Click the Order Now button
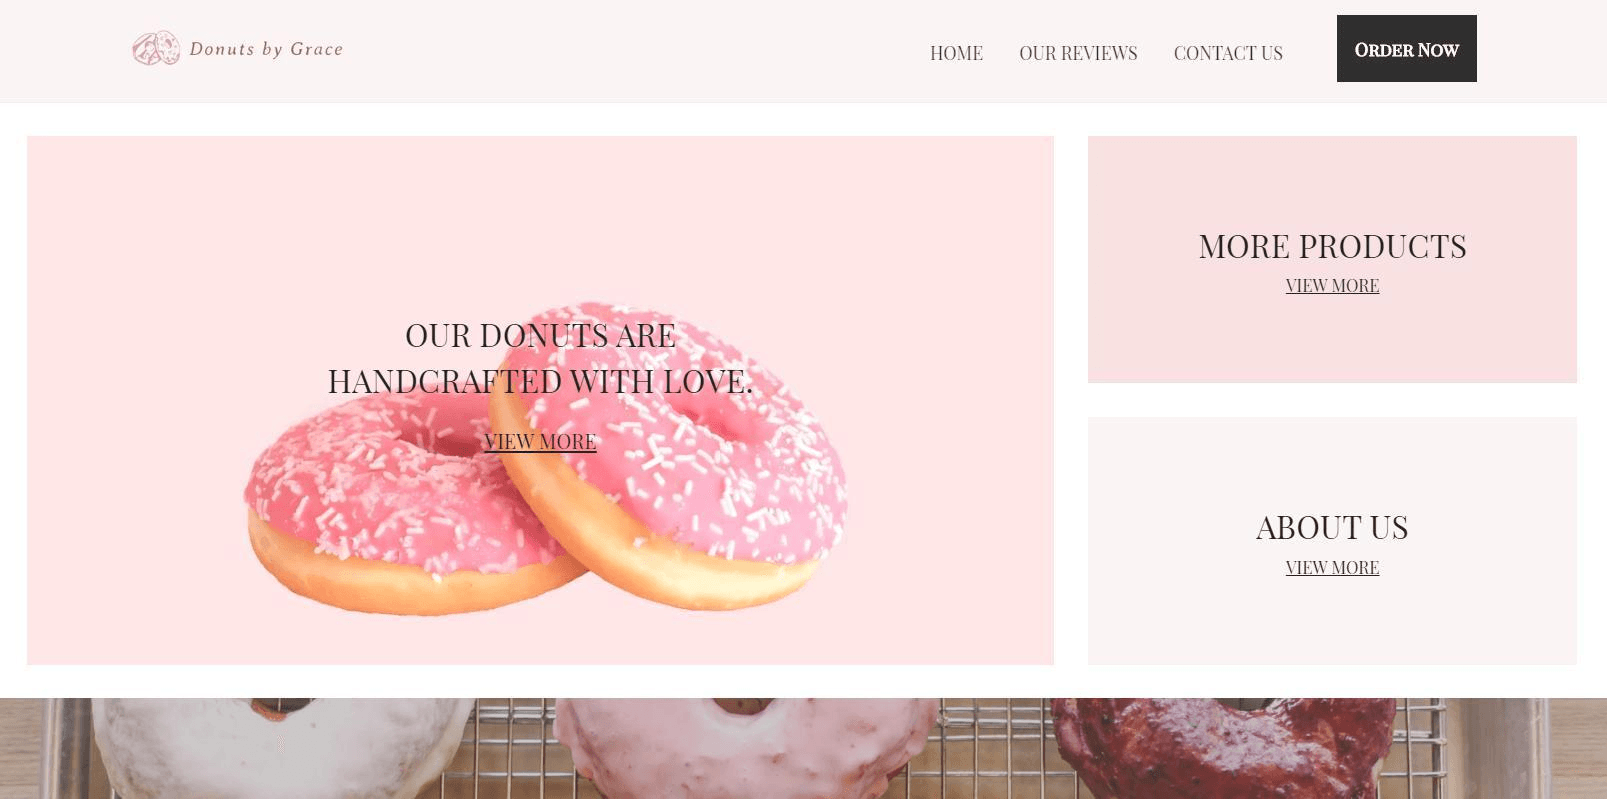This screenshot has width=1607, height=799. [x=1406, y=49]
